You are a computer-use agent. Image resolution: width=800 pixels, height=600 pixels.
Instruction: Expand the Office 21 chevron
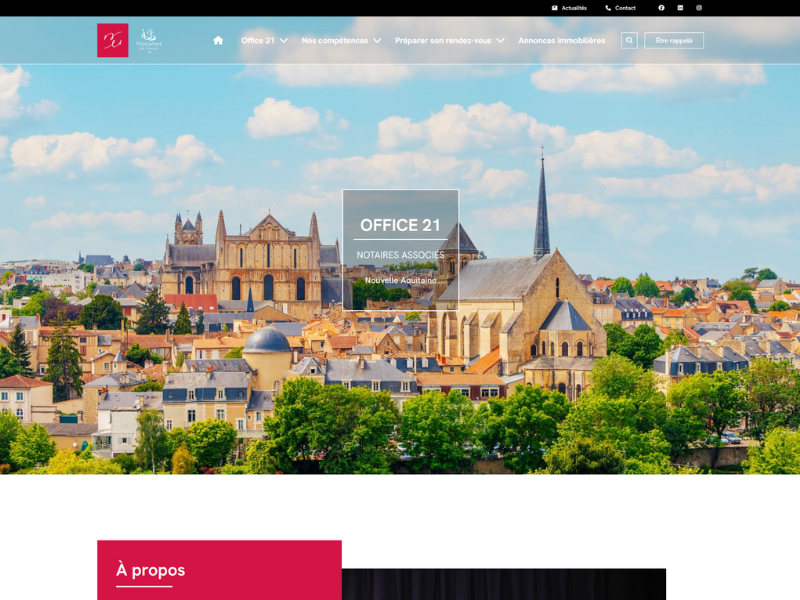point(284,41)
